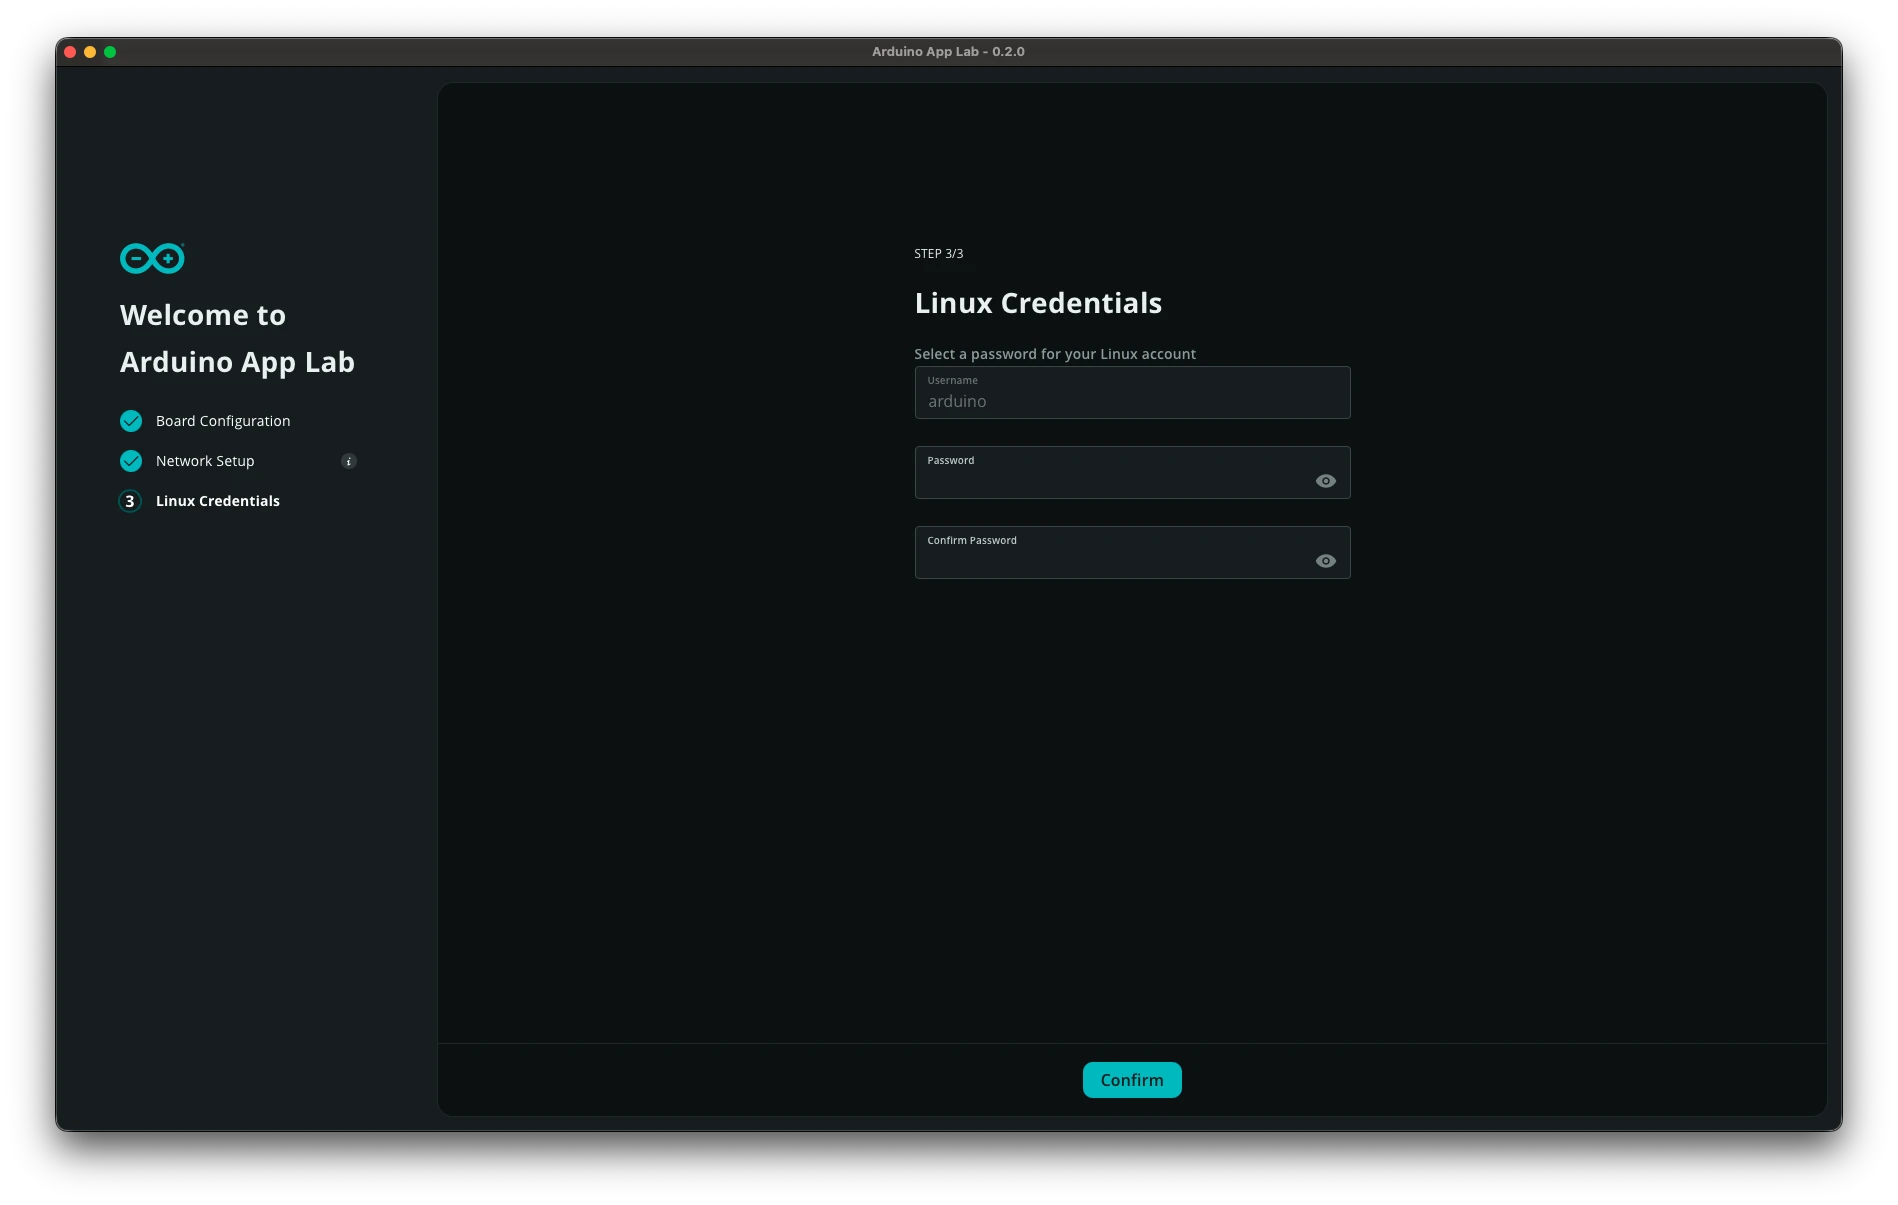
Task: Open the Network Setup step
Action: pyautogui.click(x=203, y=460)
